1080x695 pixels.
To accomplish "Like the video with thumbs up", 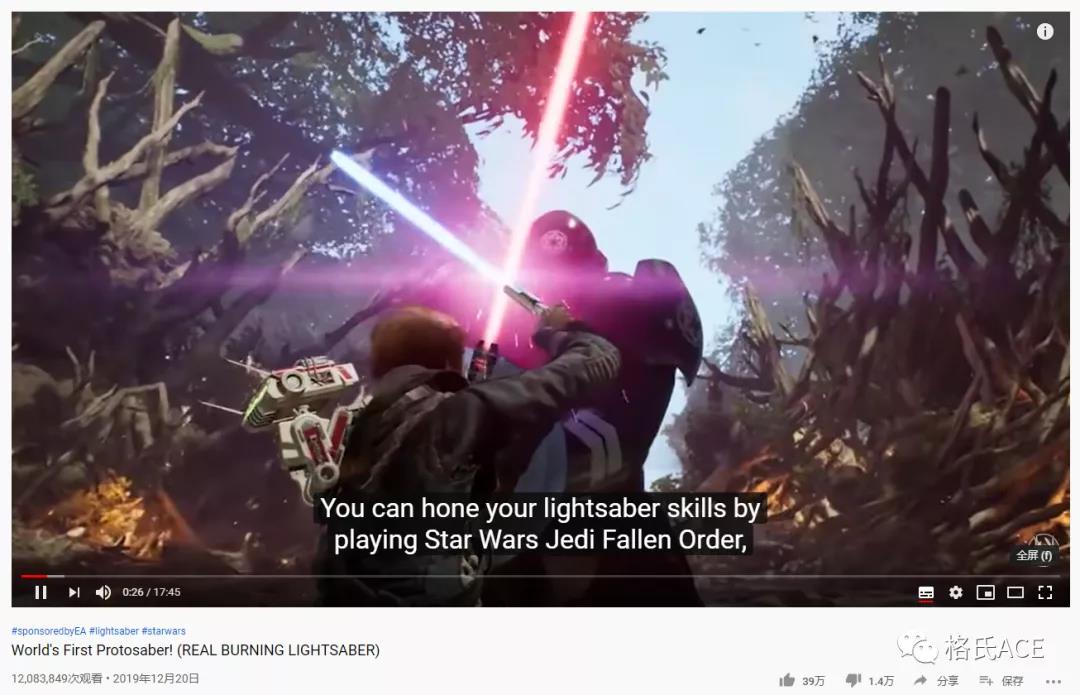I will (x=787, y=681).
